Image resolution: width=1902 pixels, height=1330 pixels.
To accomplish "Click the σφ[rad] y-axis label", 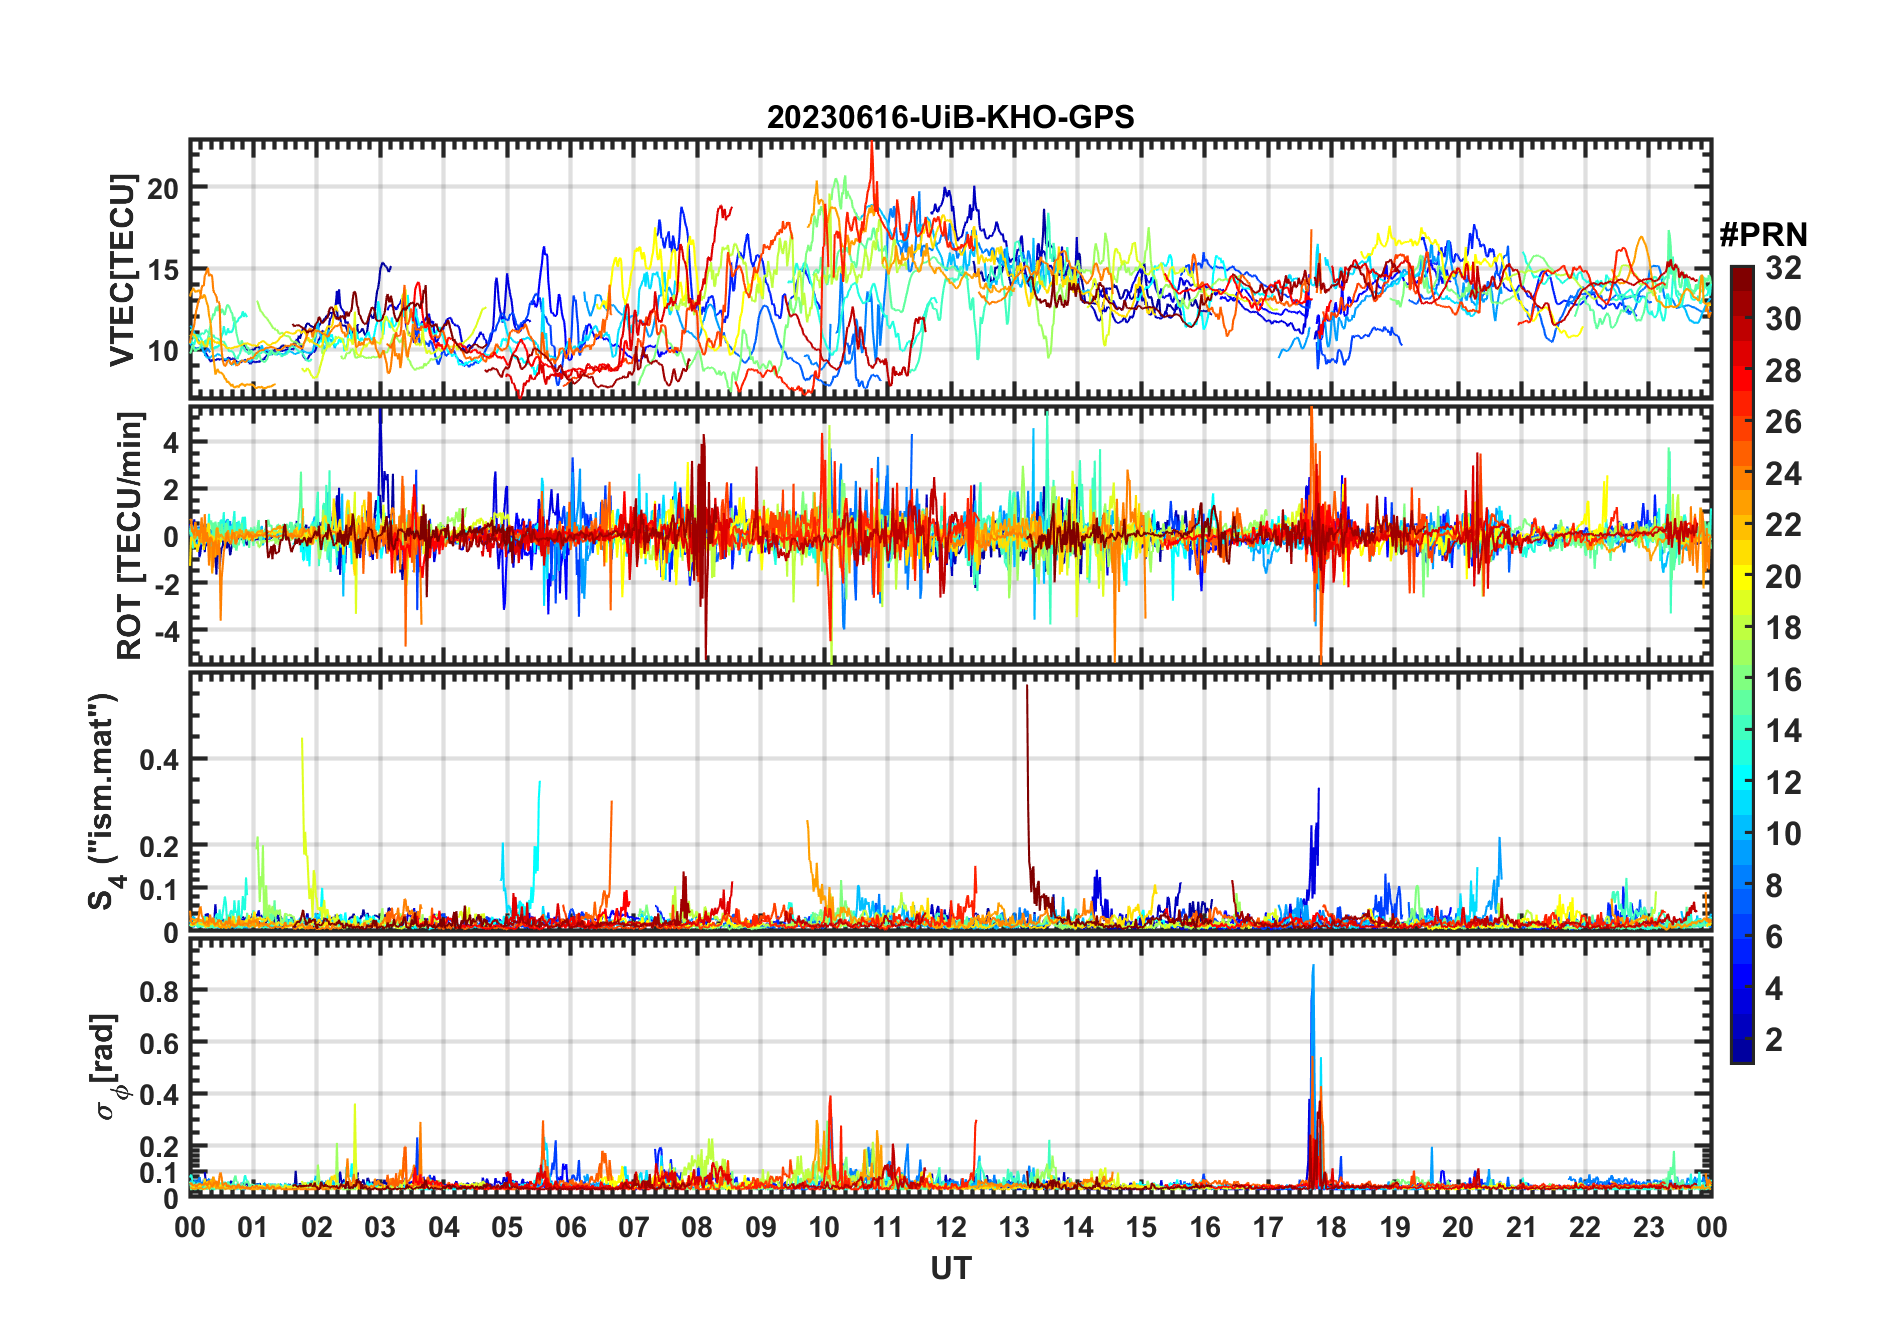I will pos(108,1067).
